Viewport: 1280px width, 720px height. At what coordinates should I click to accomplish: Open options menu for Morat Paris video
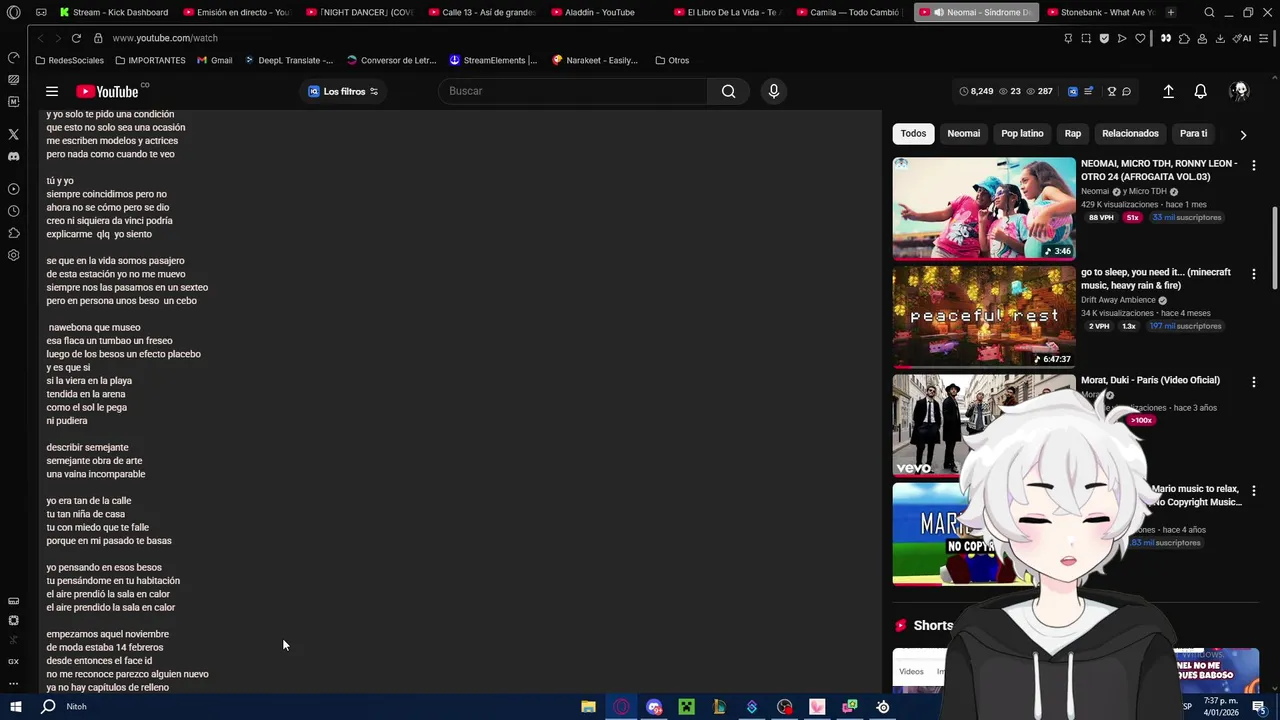(1254, 382)
